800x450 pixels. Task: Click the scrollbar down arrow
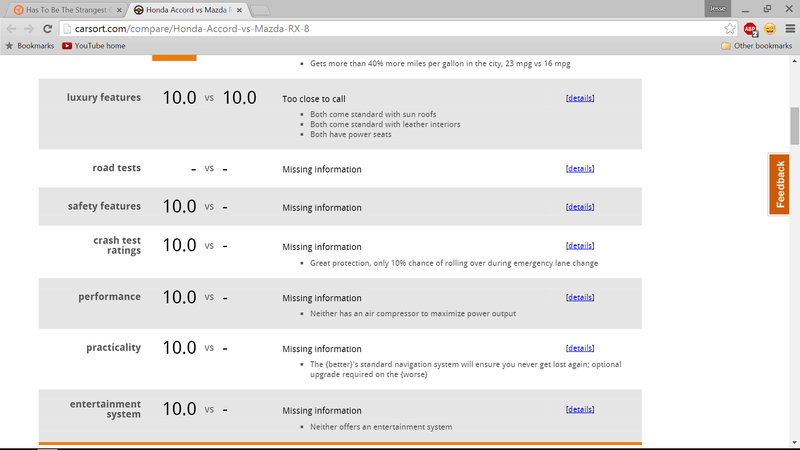[794, 443]
